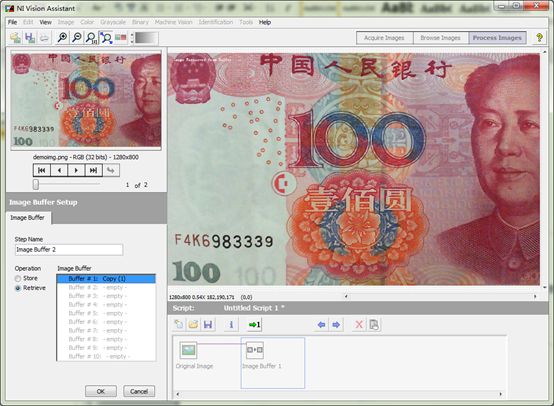Click image view horizontal scrollbar left arrow

tap(346, 296)
